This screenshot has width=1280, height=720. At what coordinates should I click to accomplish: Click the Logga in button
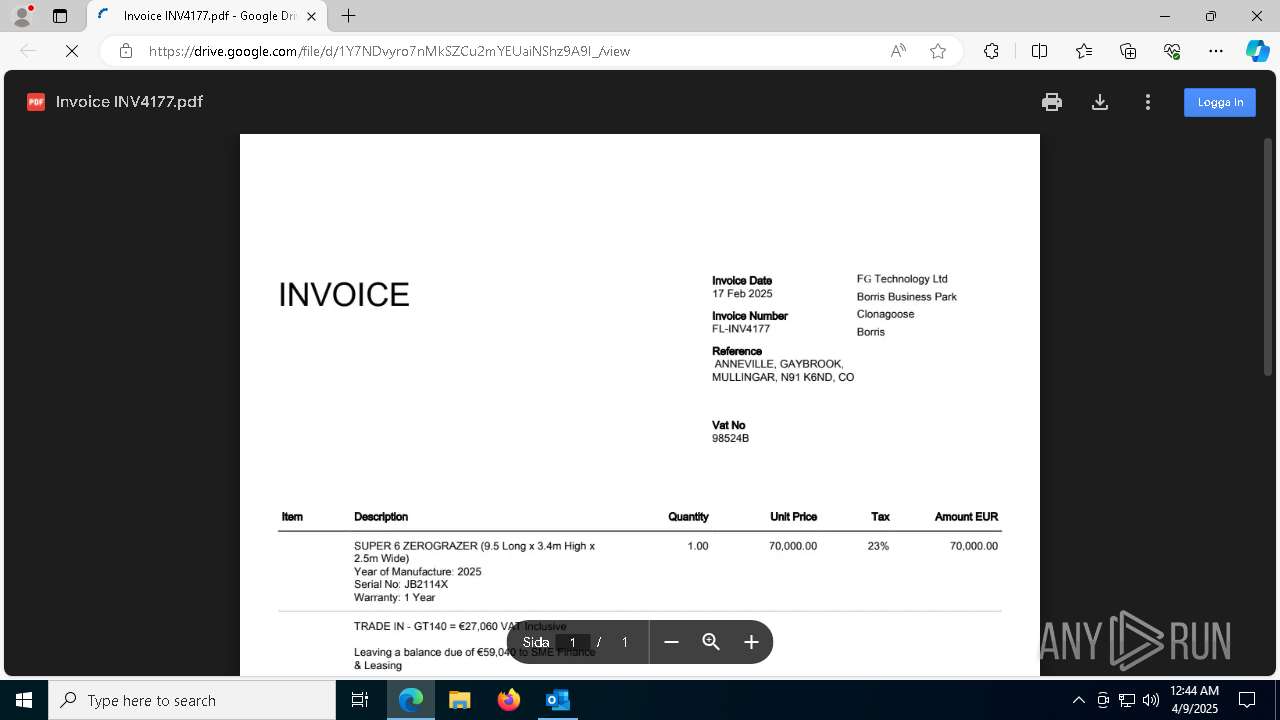pos(1220,102)
